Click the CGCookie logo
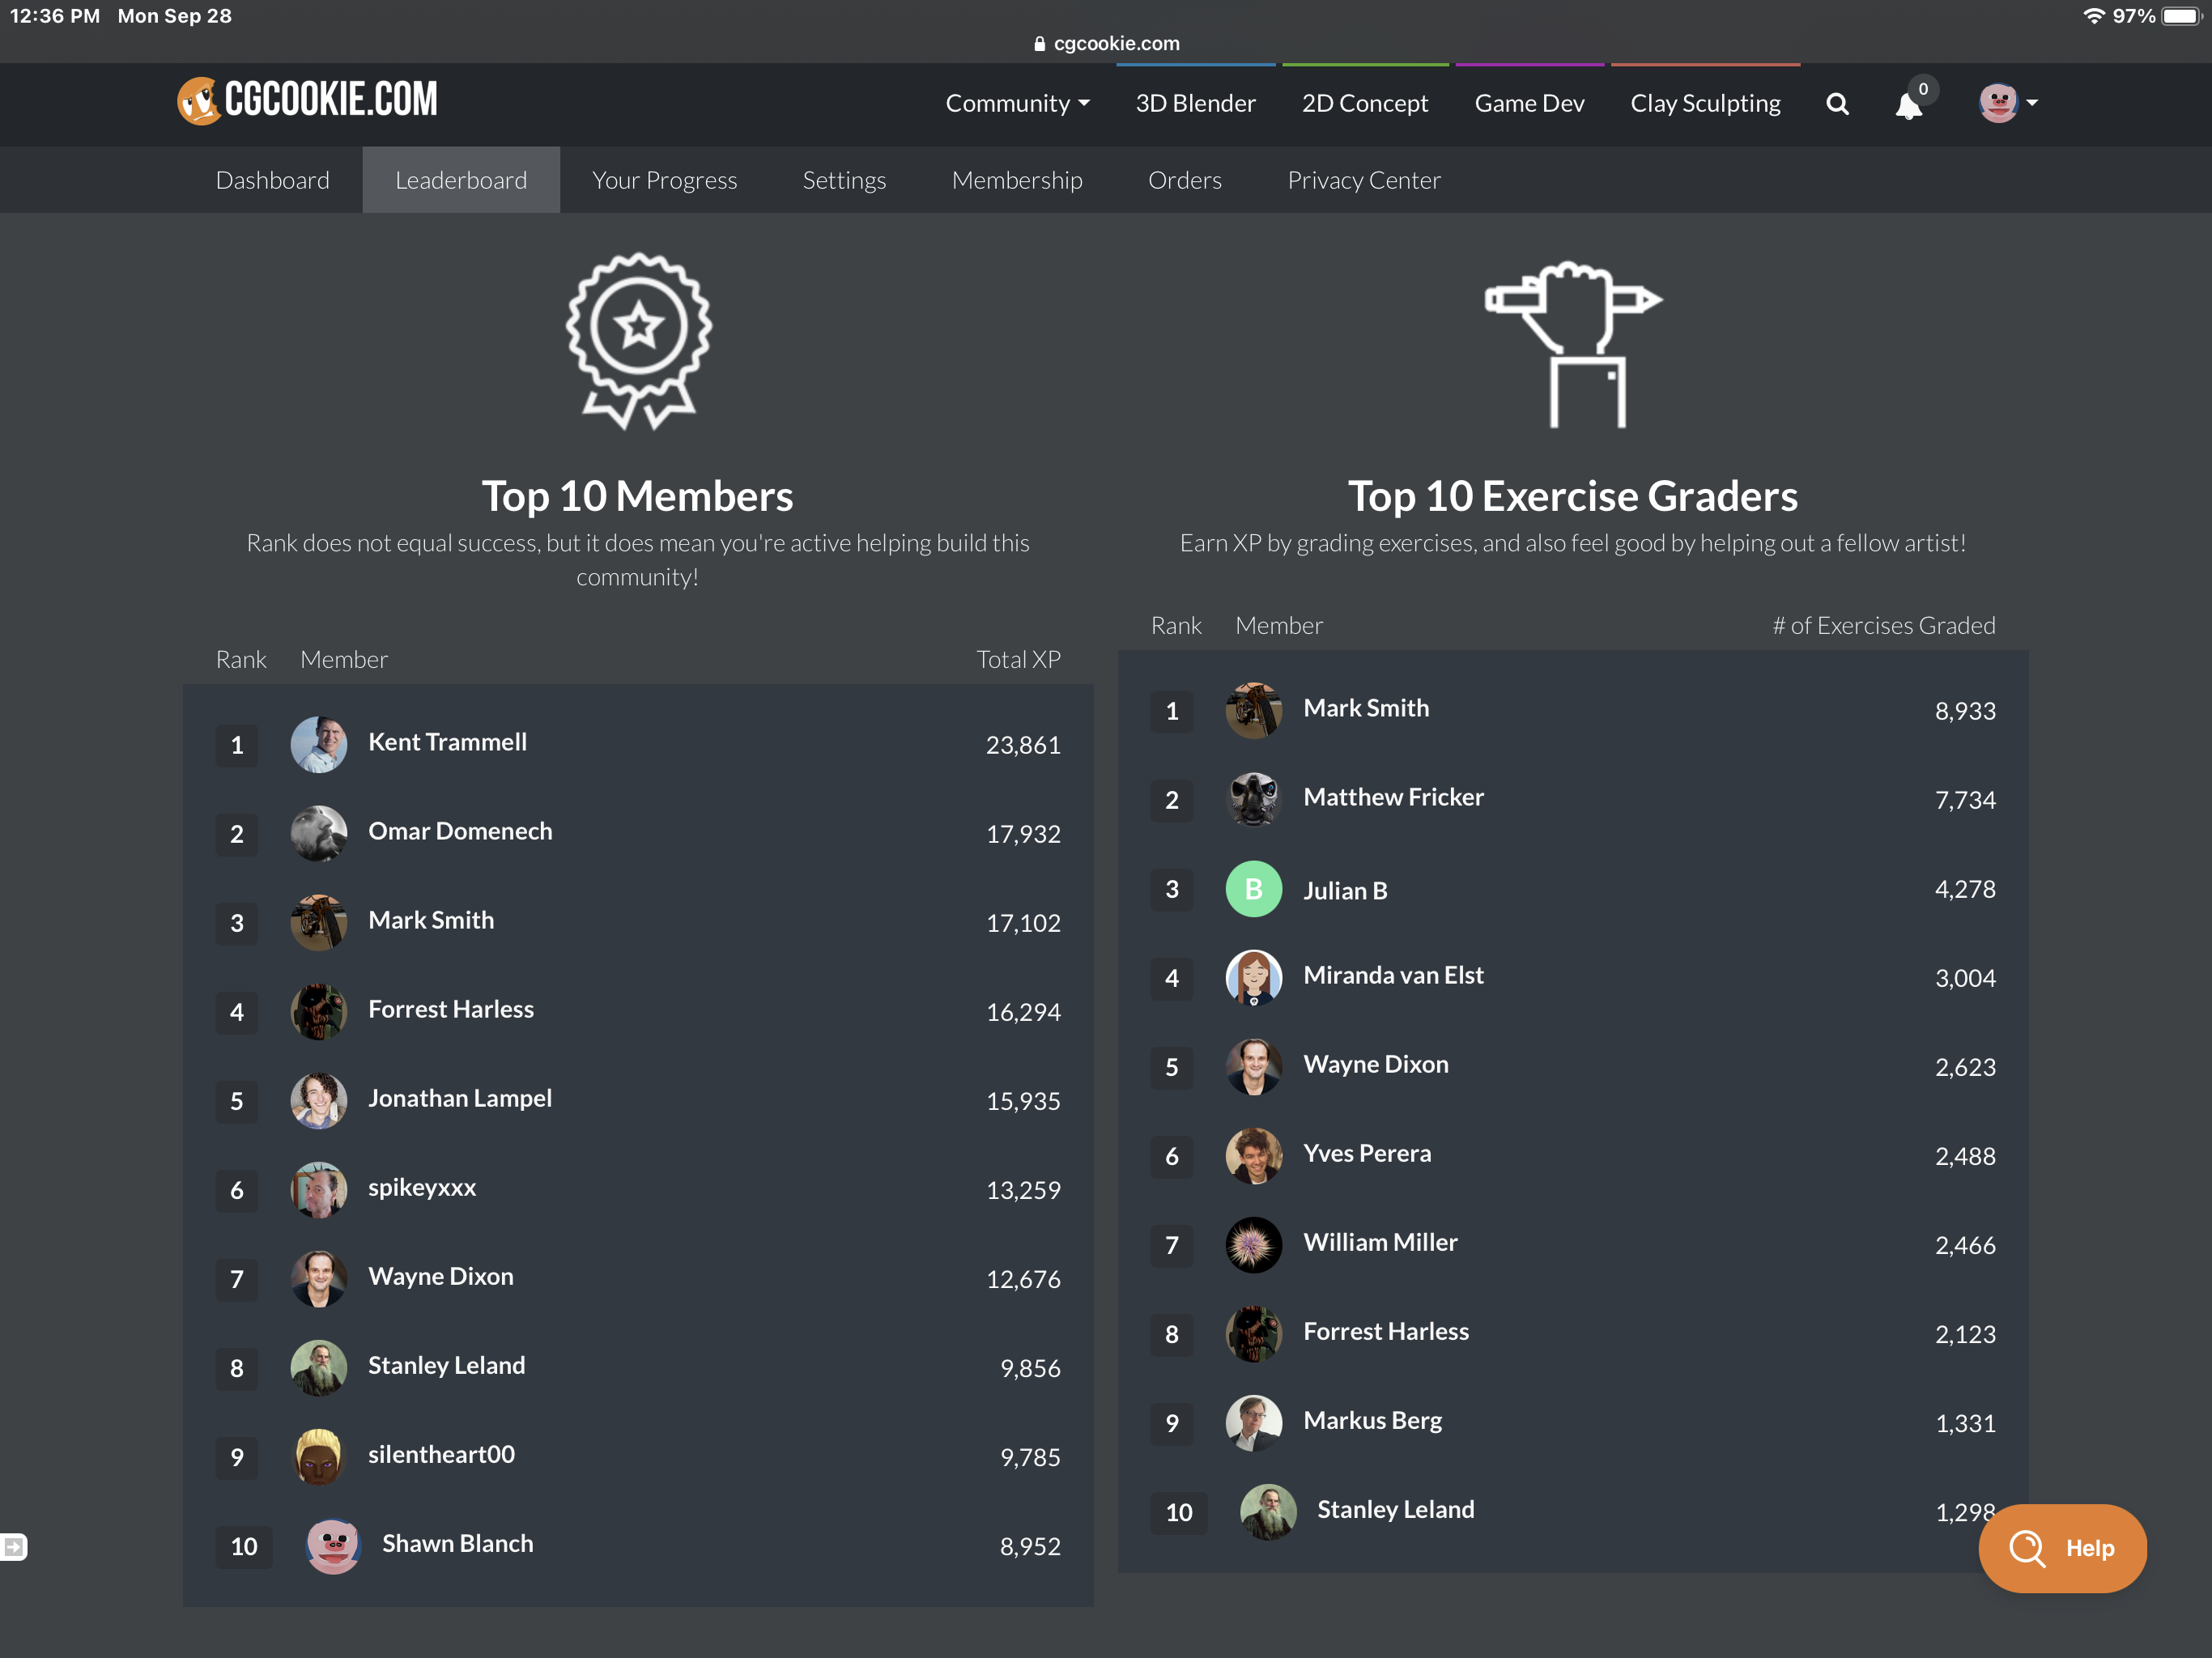Screen dimensions: 2212x1658 pyautogui.click(x=307, y=100)
